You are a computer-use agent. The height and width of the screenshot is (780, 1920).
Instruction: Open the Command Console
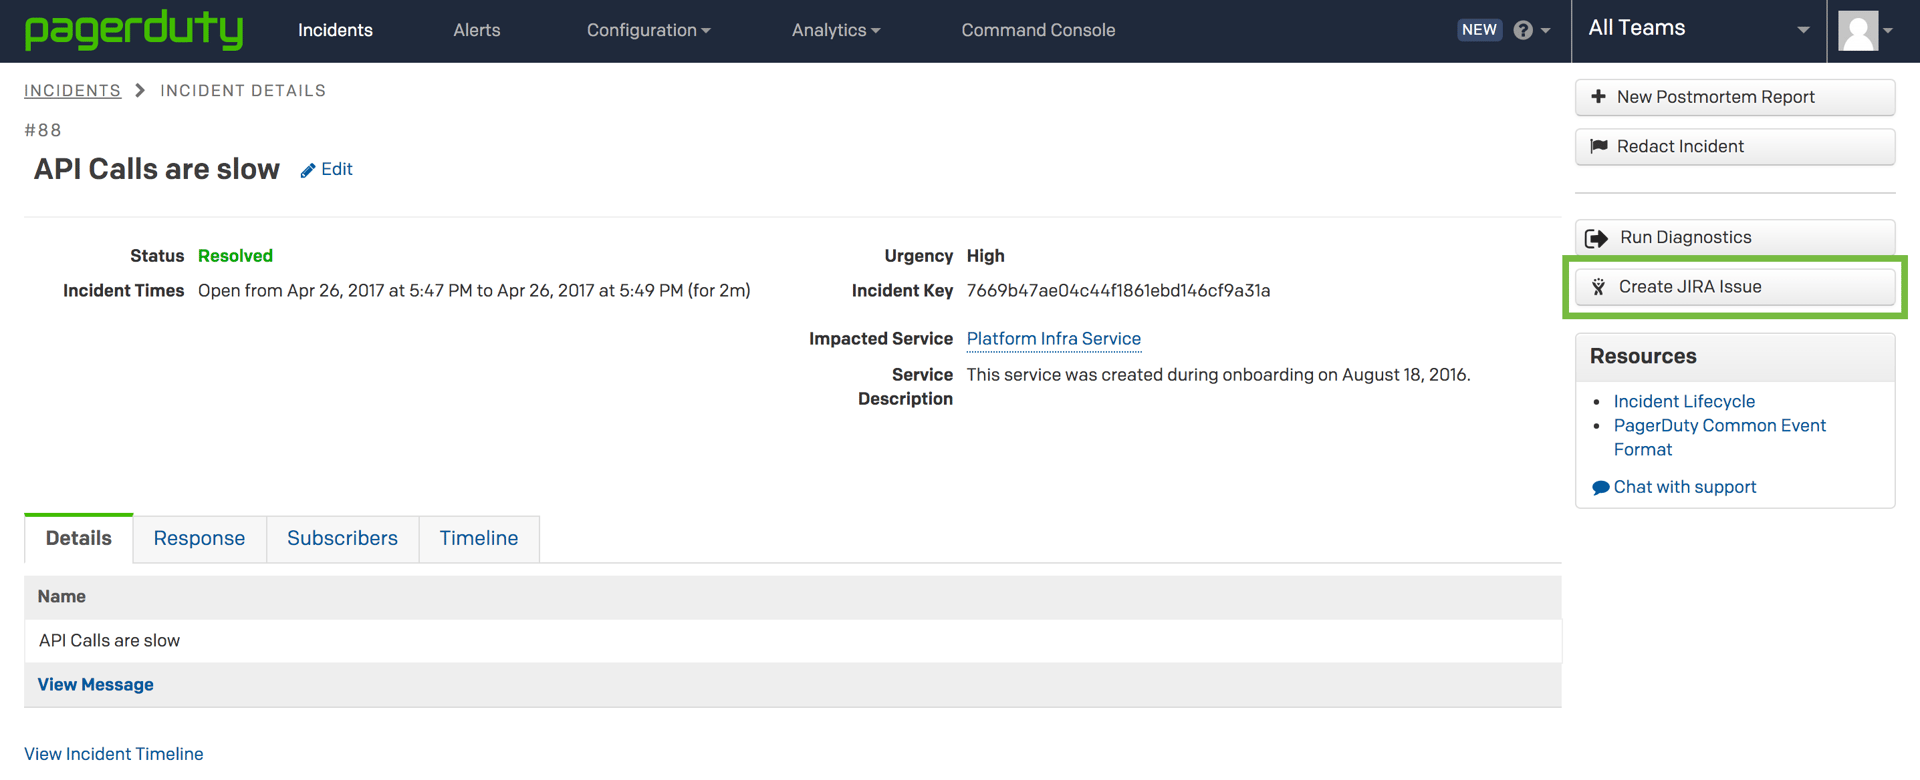[1038, 30]
